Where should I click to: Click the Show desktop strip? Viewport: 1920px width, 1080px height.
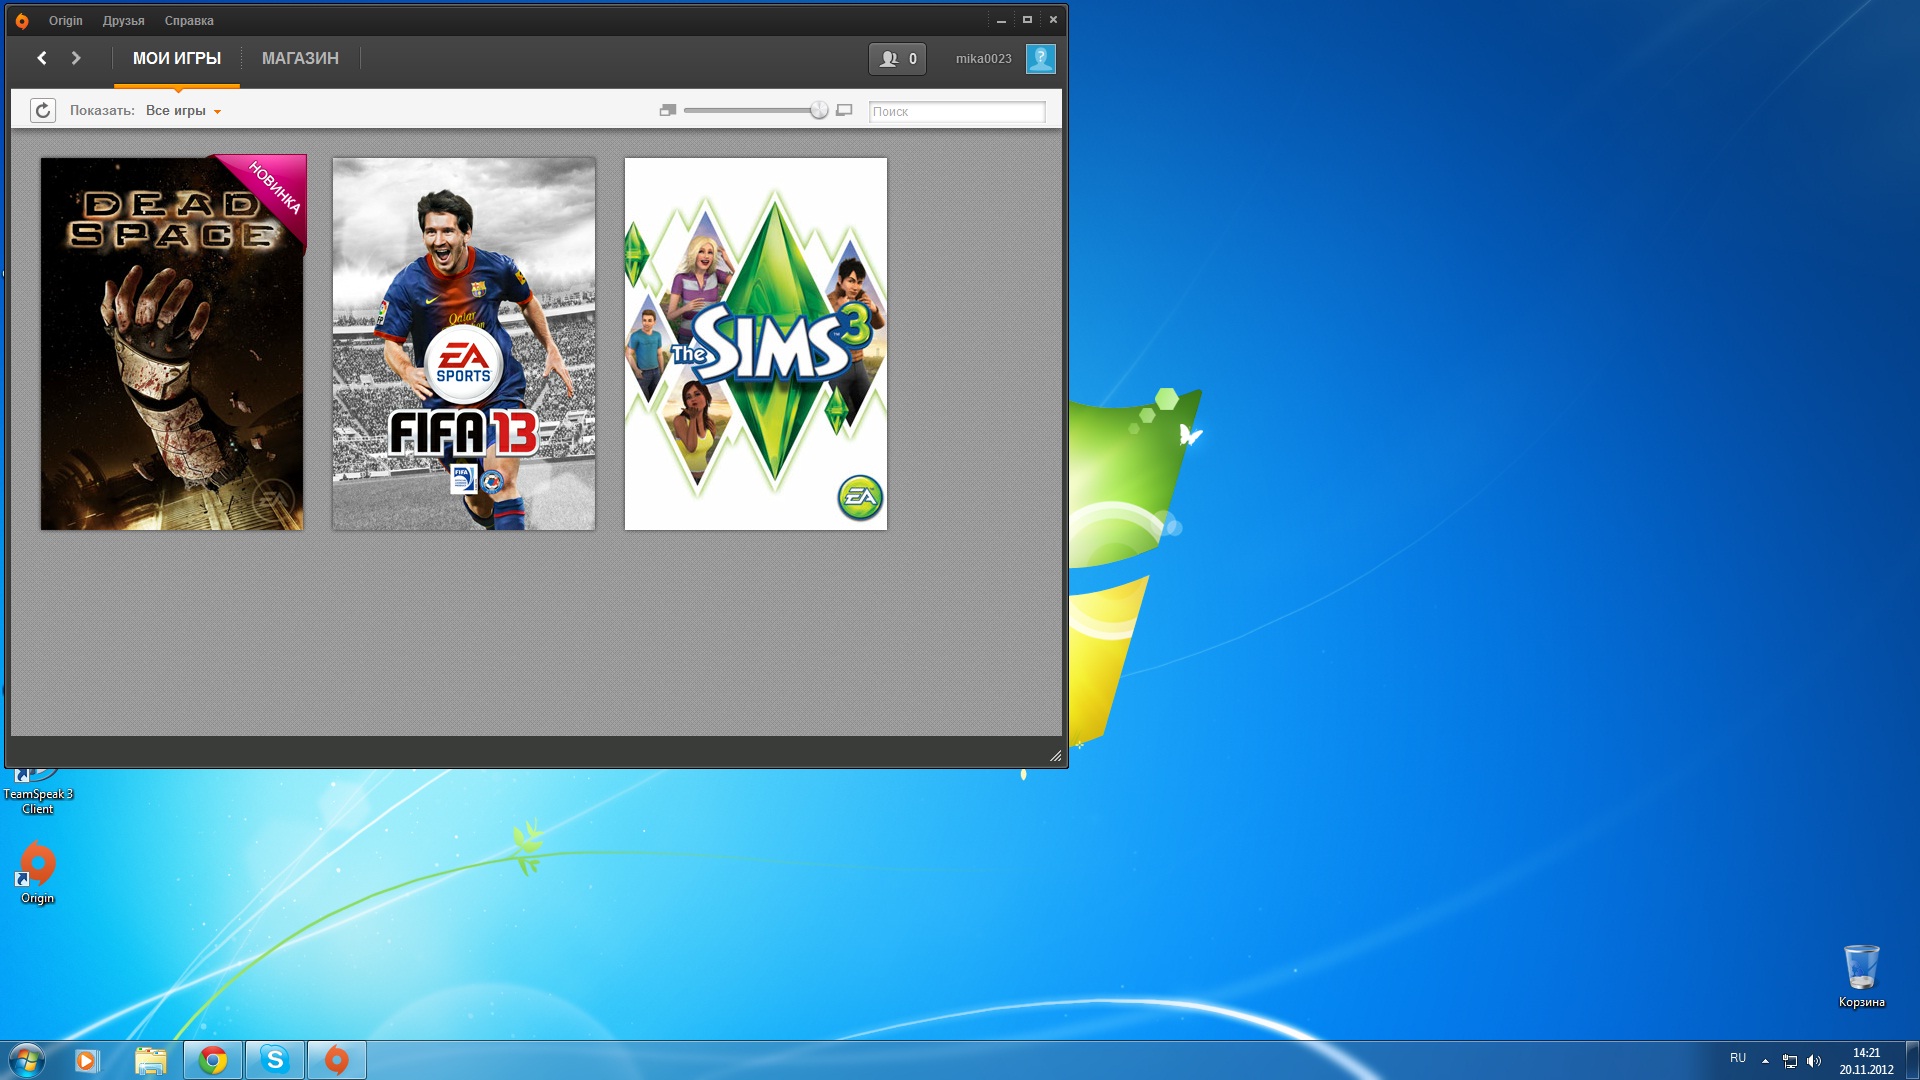(1912, 1060)
